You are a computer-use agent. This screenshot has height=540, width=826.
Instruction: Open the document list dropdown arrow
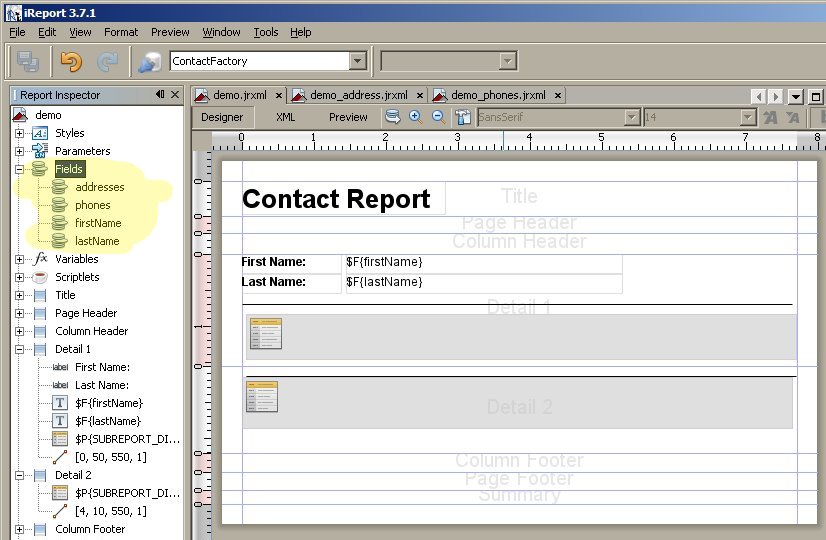795,96
